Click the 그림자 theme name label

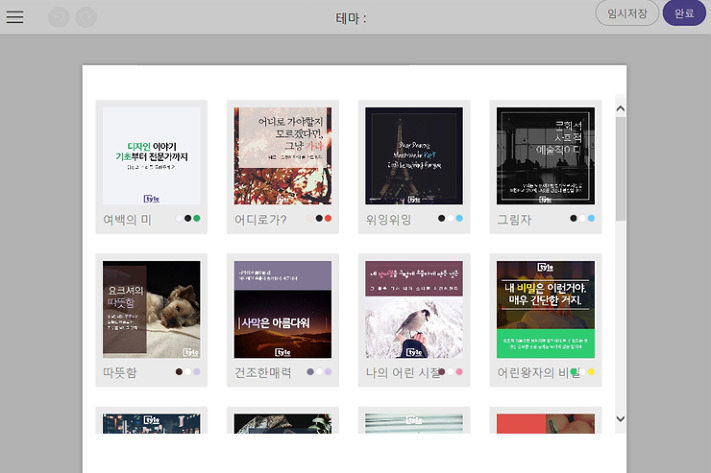tap(514, 219)
